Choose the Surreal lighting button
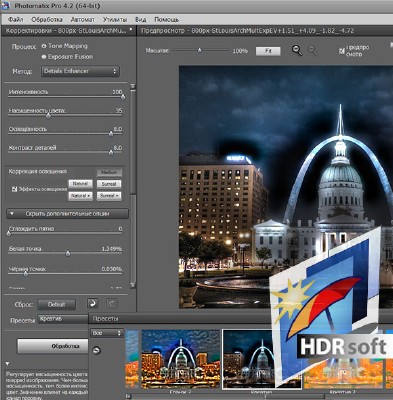Image resolution: width=393 pixels, height=400 pixels. click(109, 184)
